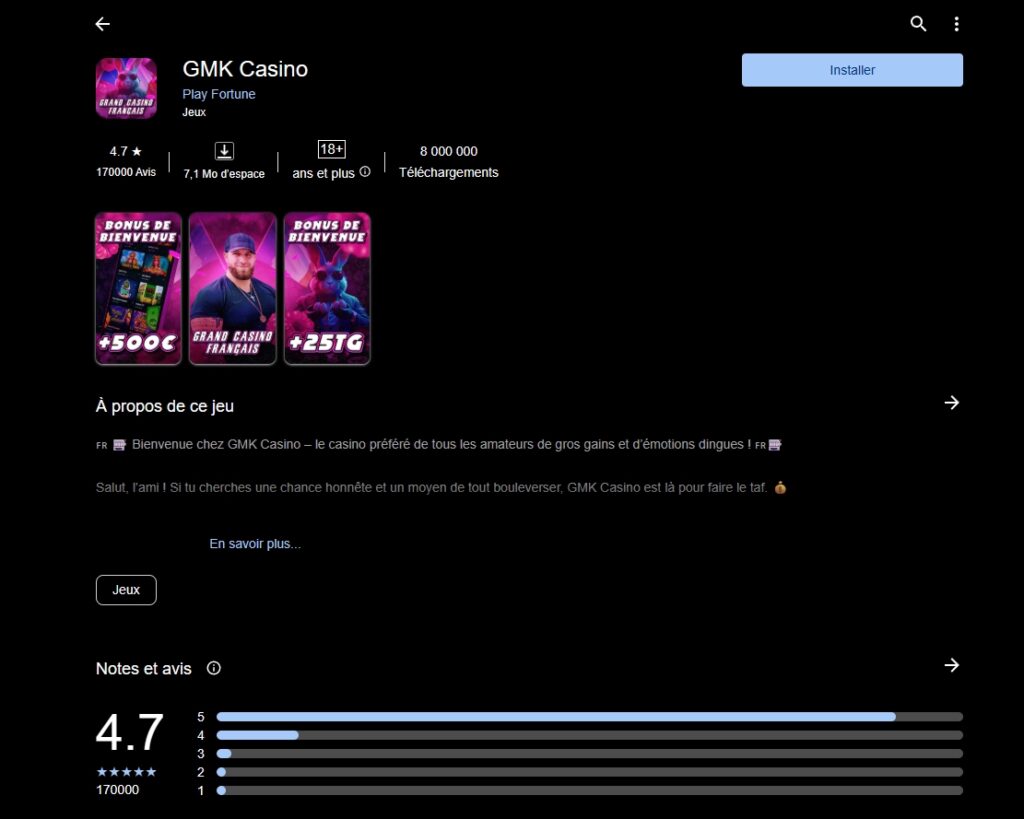Click the download size icon
1024x819 pixels.
point(224,151)
